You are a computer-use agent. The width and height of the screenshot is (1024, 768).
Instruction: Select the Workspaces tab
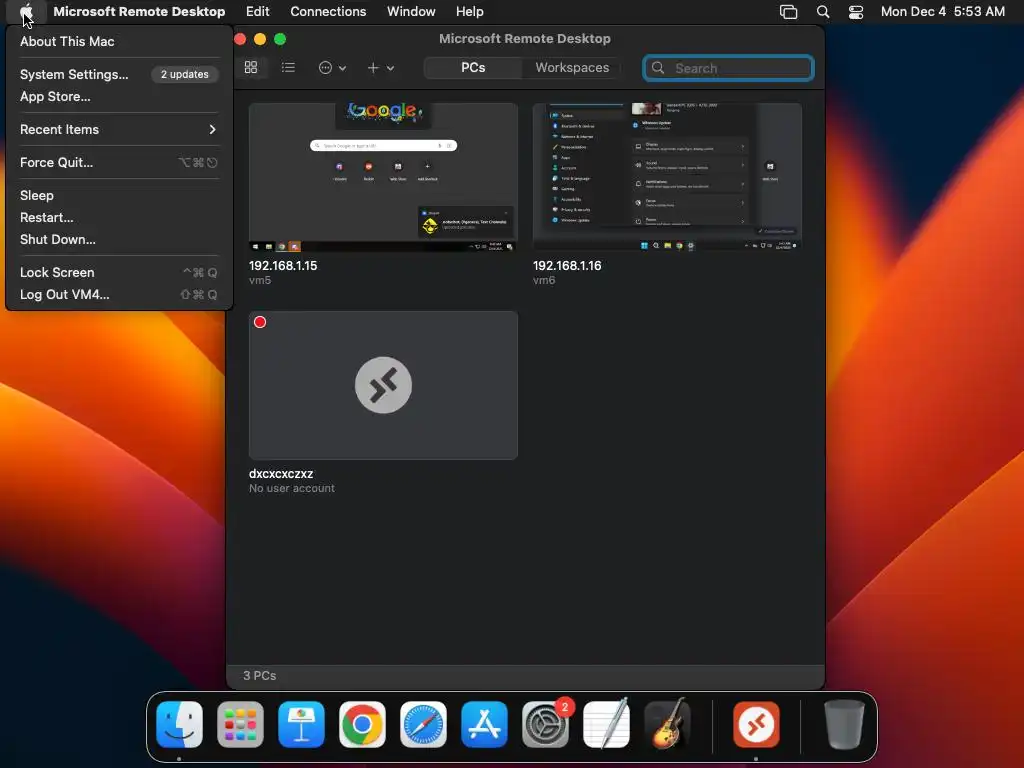pos(572,67)
